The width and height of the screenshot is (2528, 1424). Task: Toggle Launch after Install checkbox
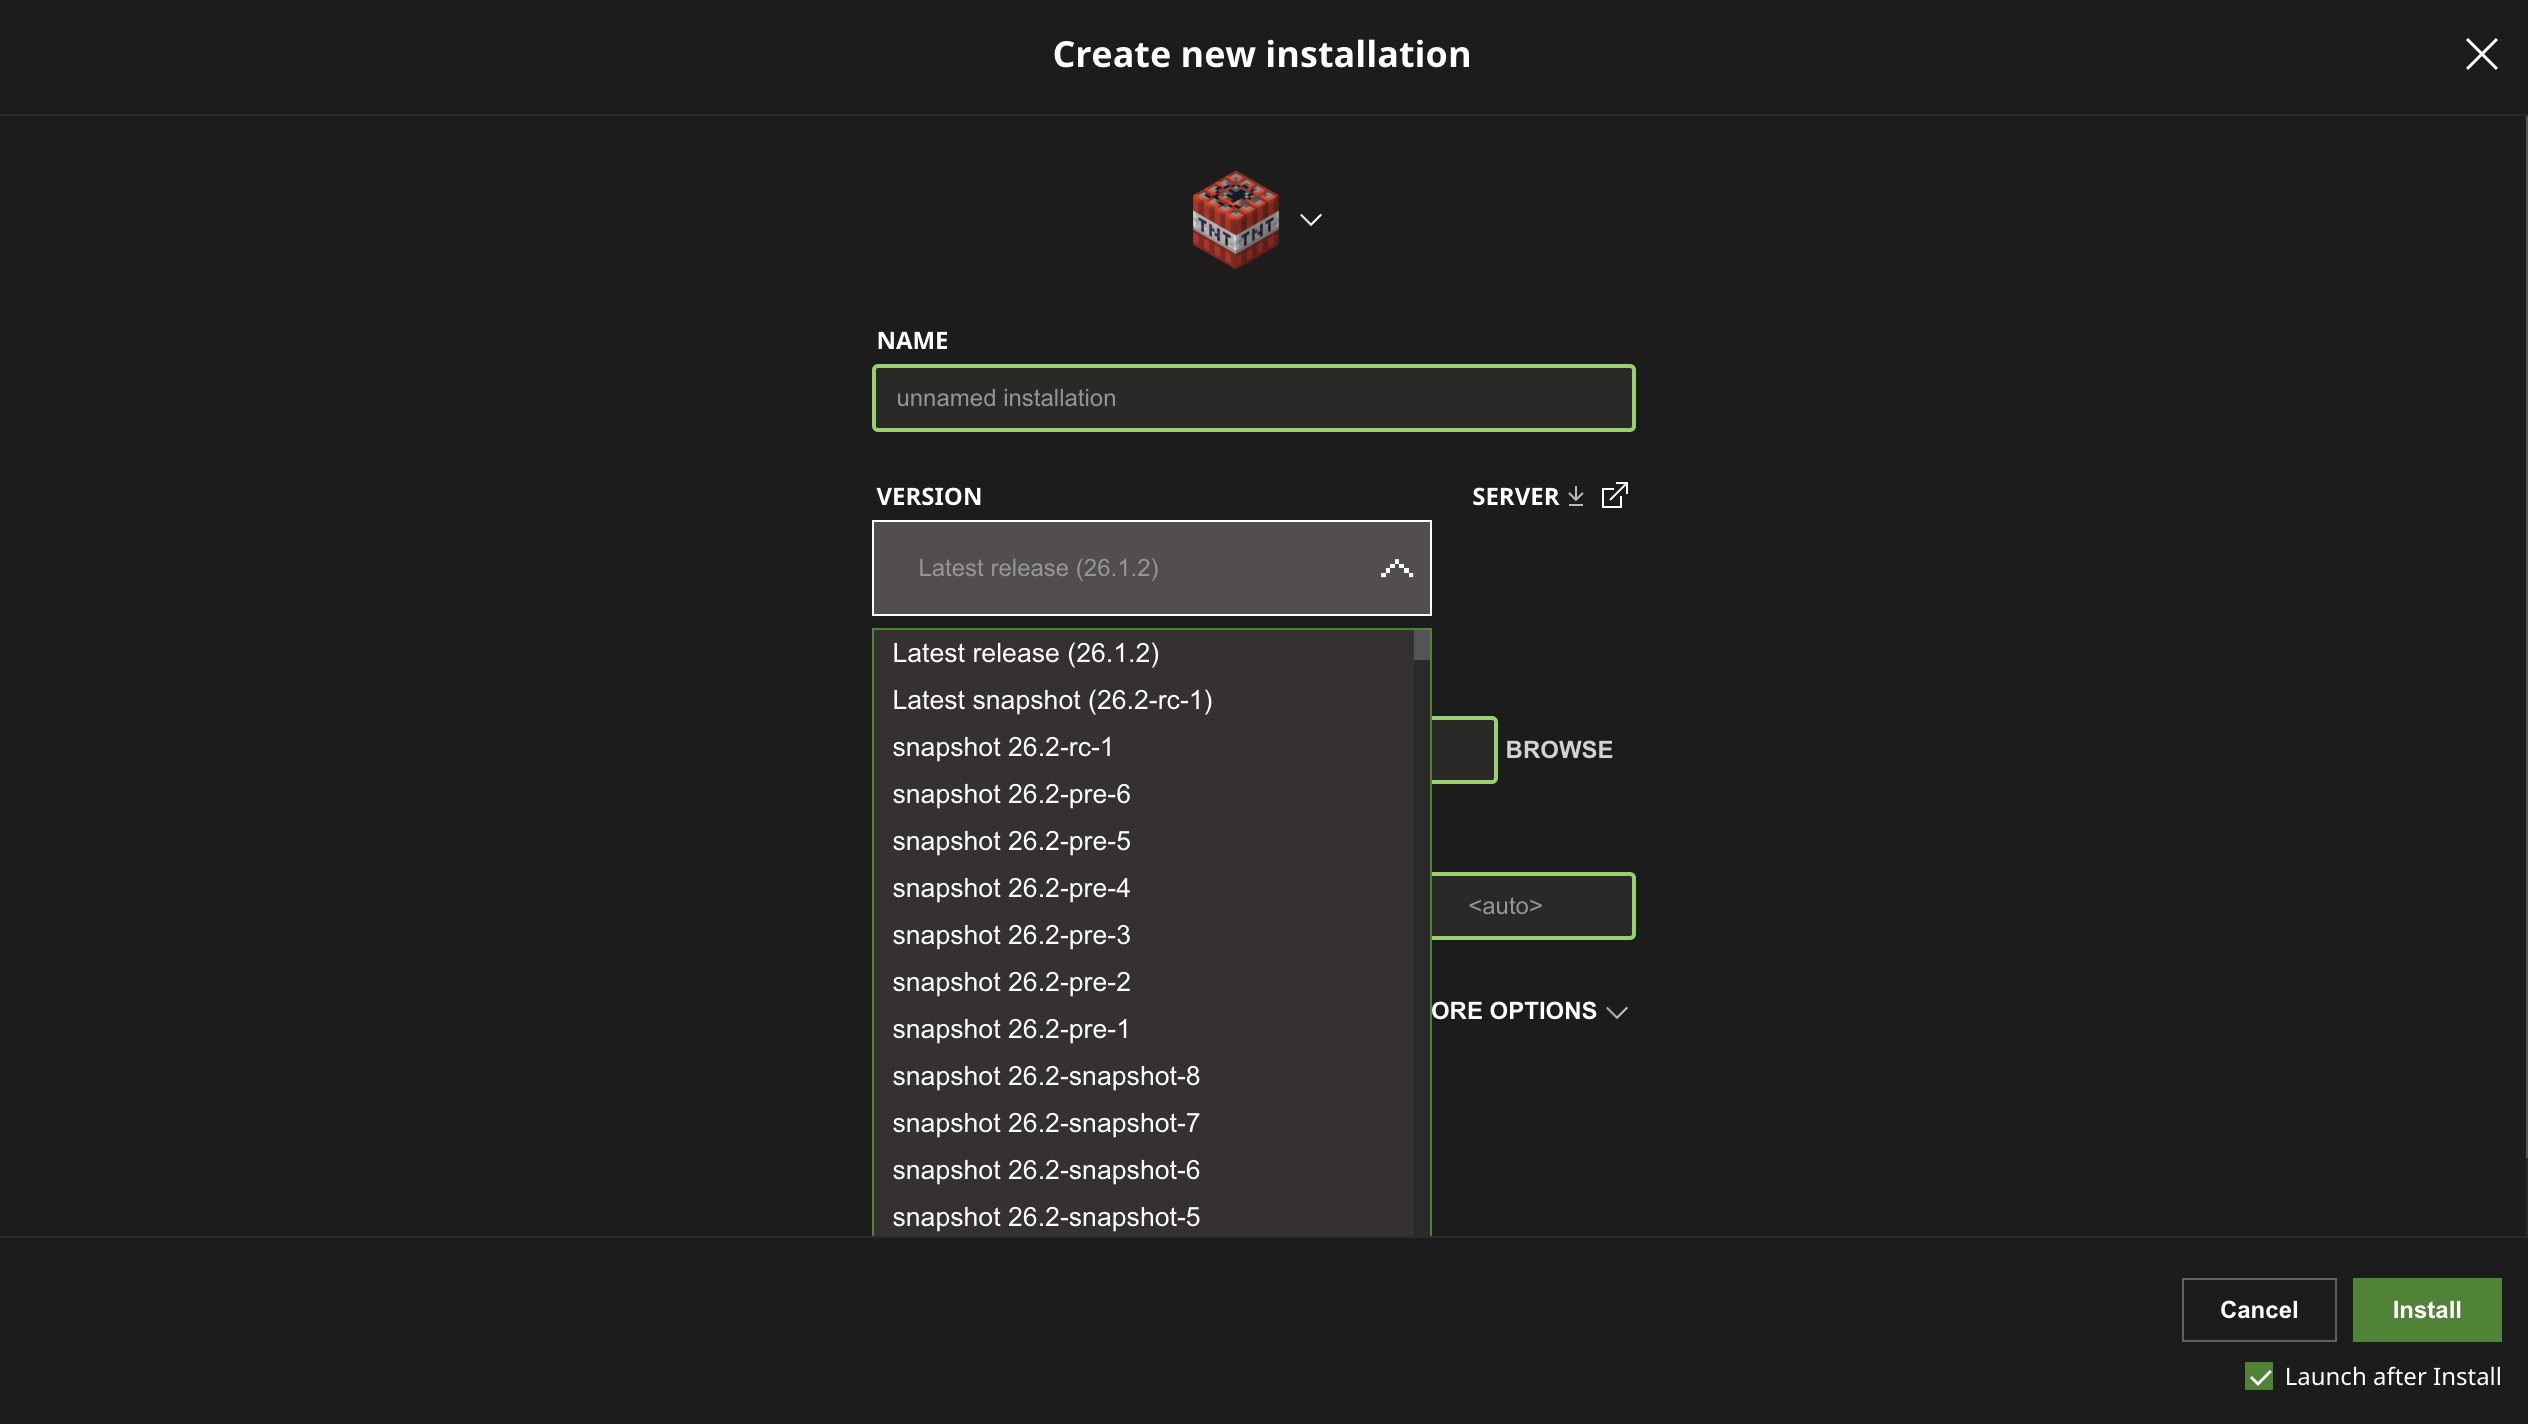(x=2258, y=1377)
